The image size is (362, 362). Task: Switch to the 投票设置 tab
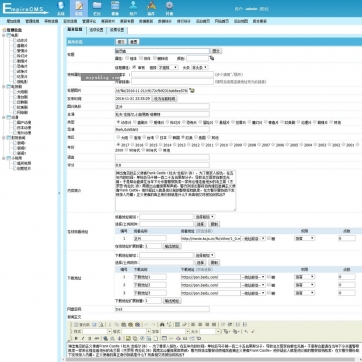tap(117, 30)
